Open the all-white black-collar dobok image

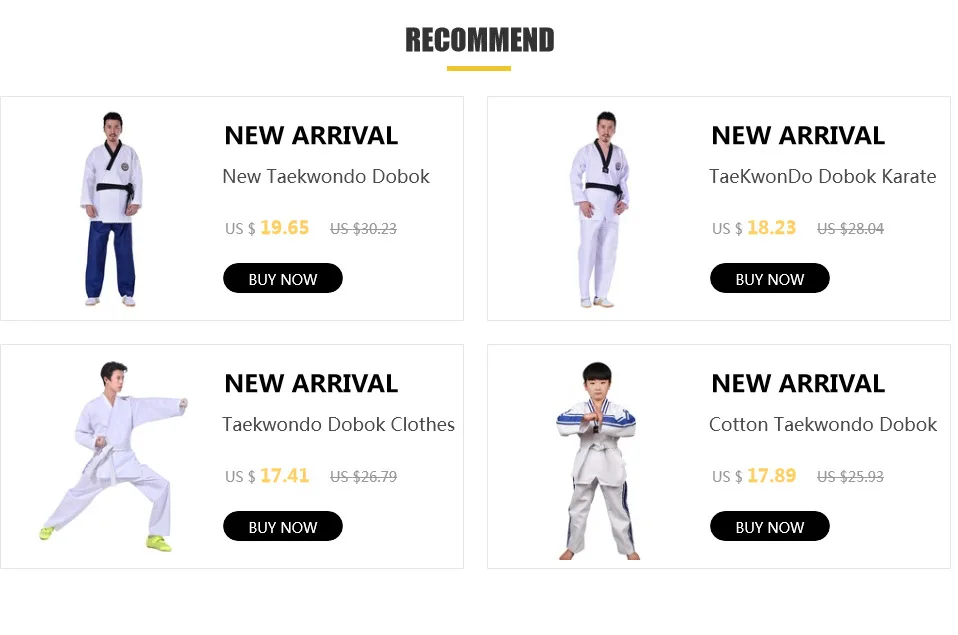(599, 208)
